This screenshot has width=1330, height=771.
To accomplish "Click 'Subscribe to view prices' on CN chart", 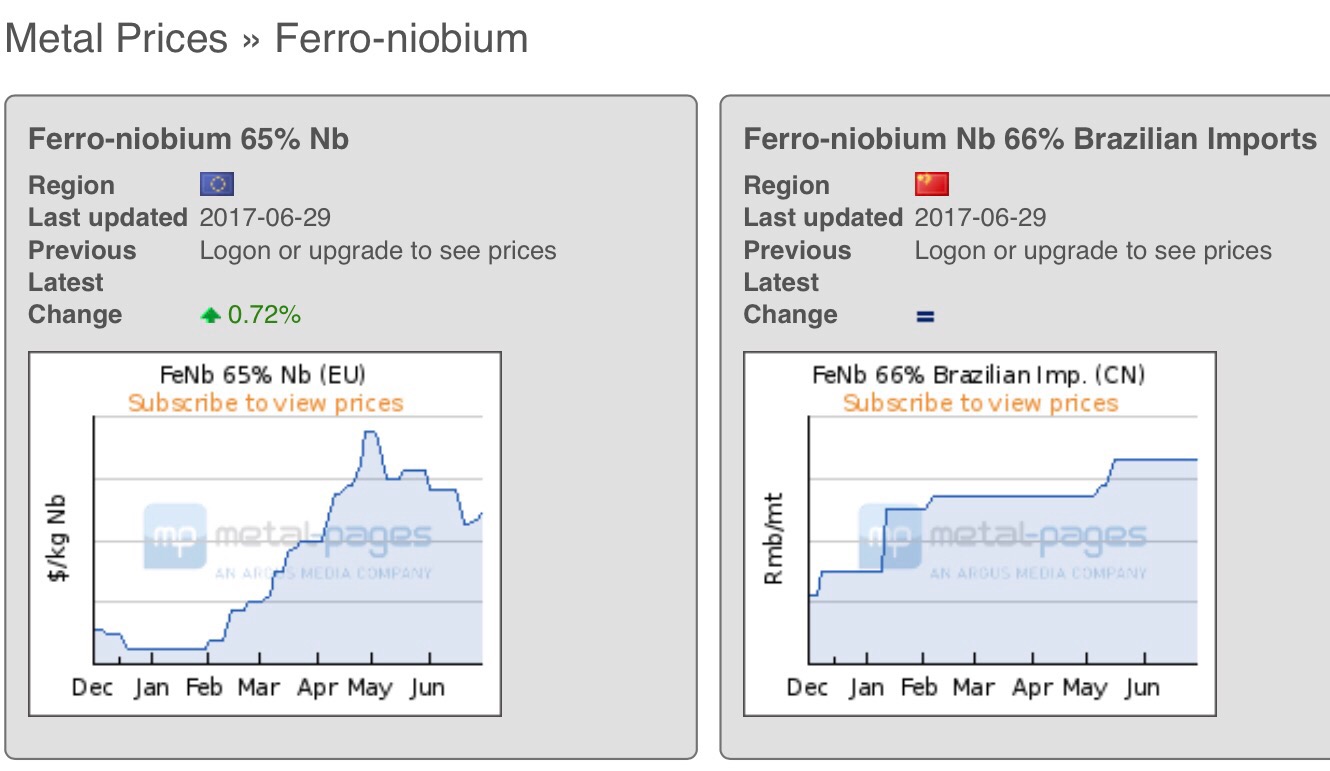I will [980, 403].
